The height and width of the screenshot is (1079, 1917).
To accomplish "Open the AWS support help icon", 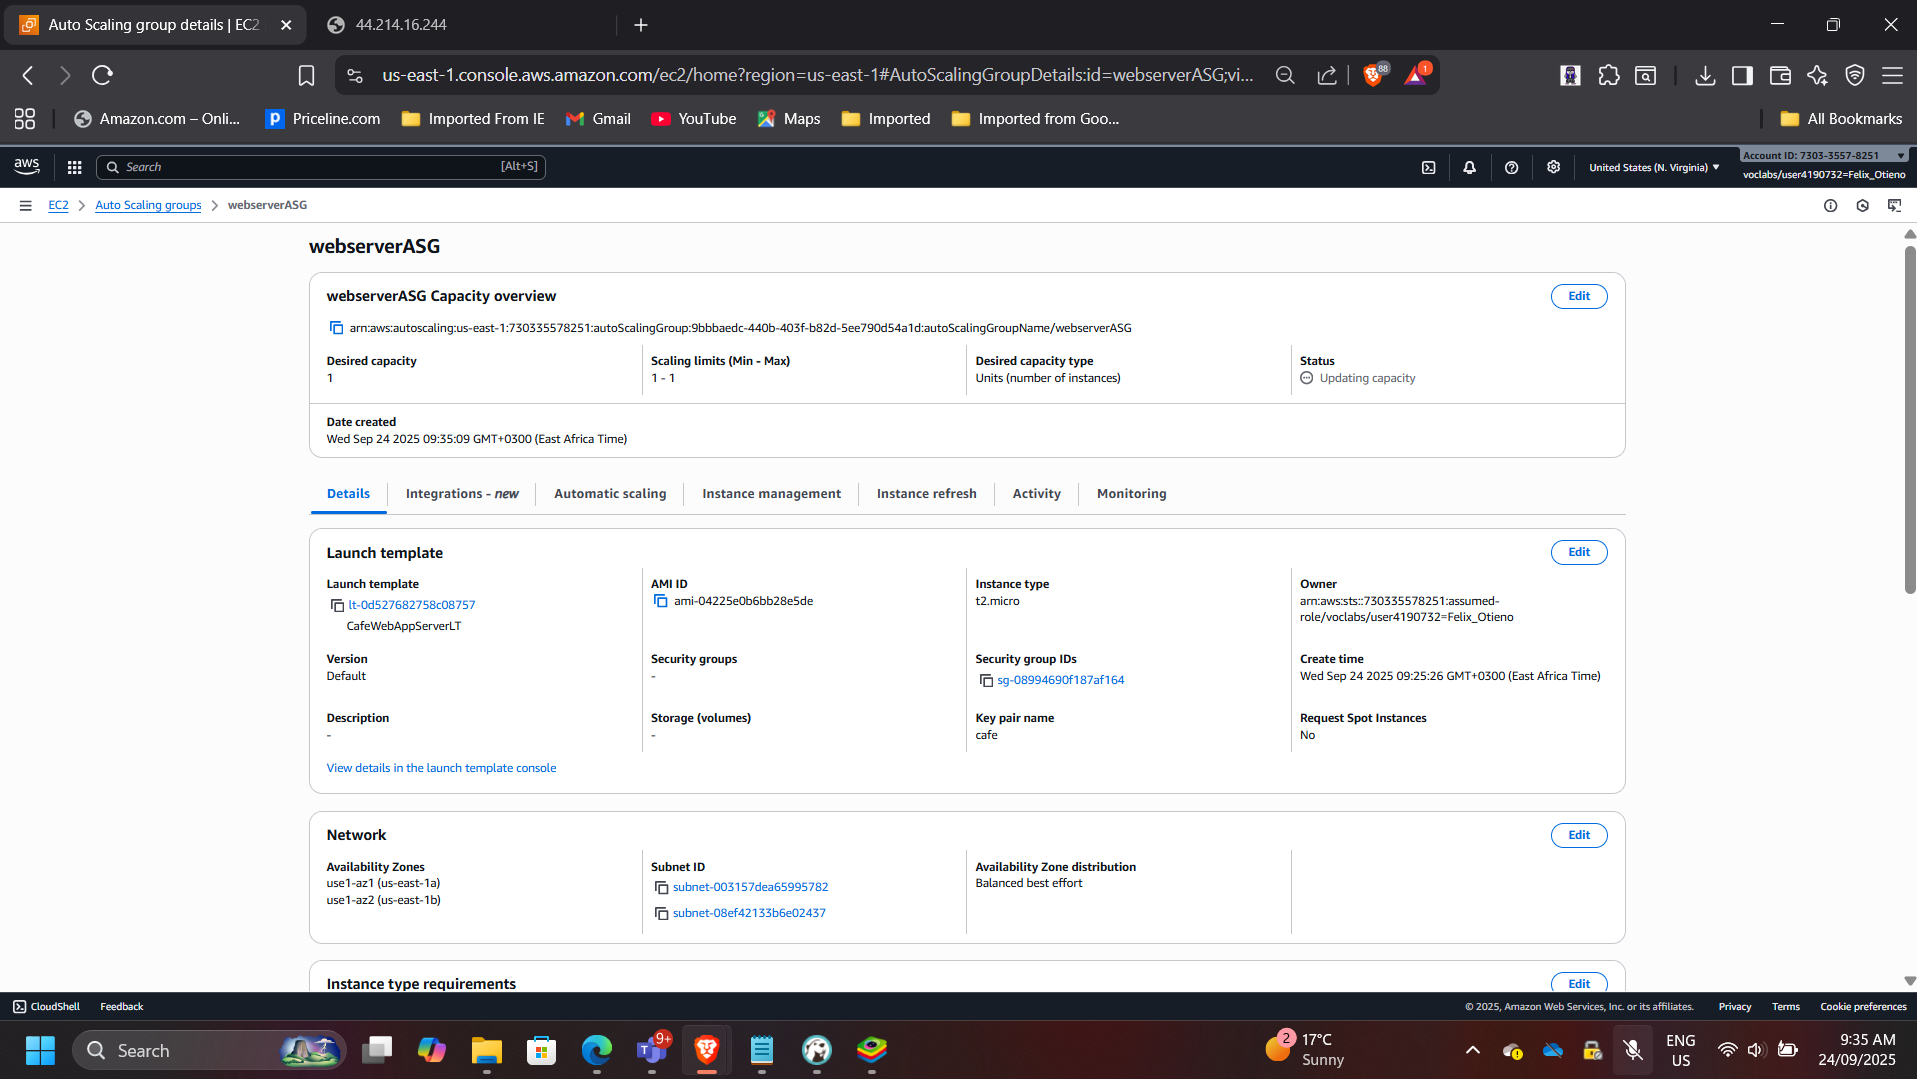I will point(1511,167).
